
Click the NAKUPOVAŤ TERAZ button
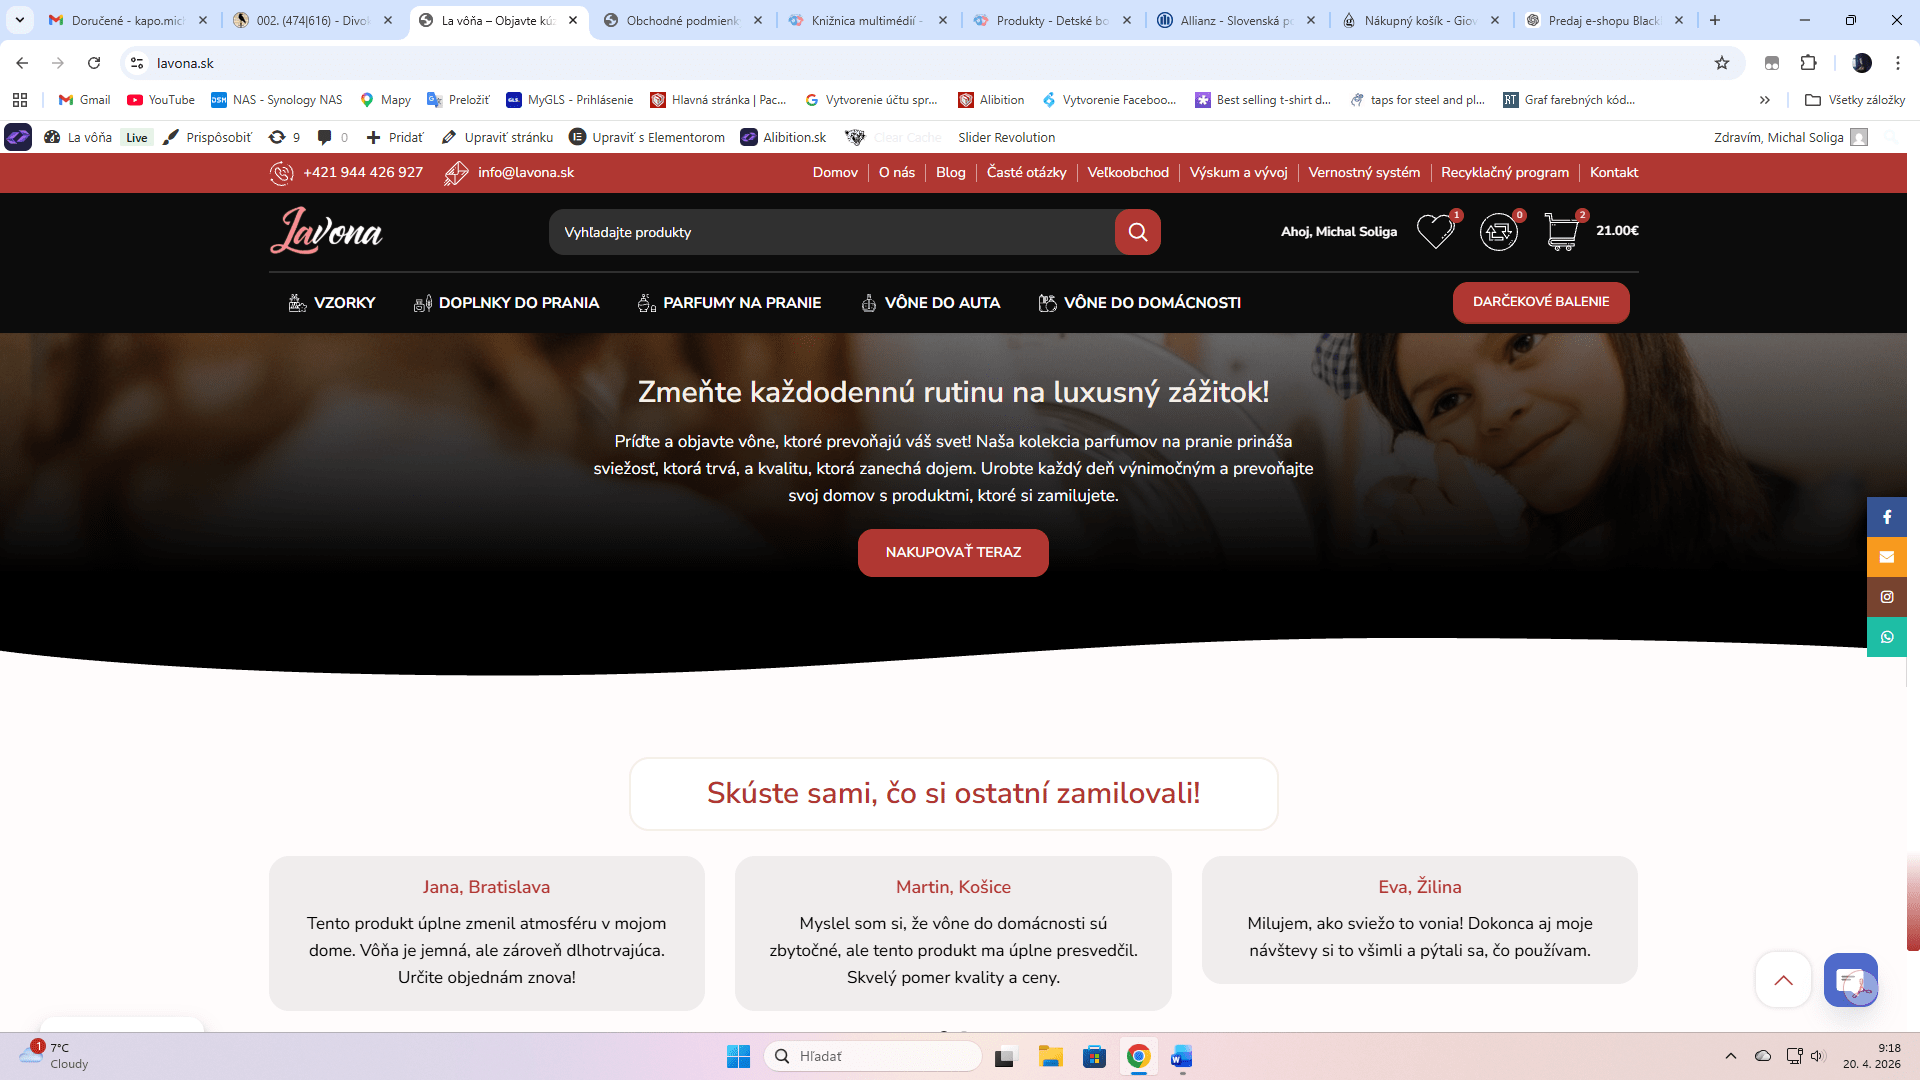pos(953,552)
